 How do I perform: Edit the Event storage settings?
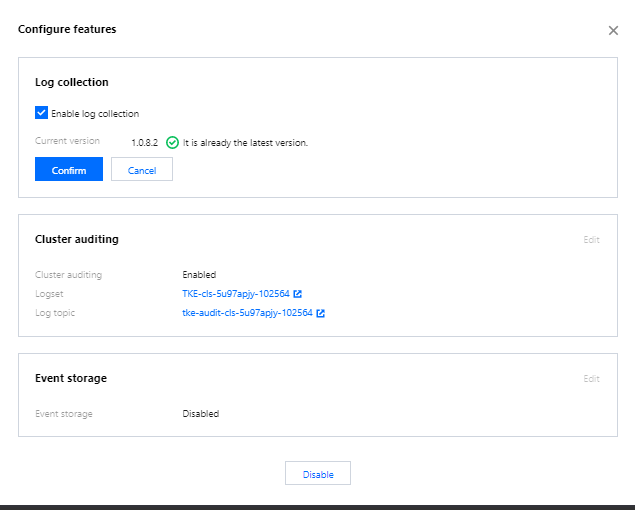click(x=592, y=379)
